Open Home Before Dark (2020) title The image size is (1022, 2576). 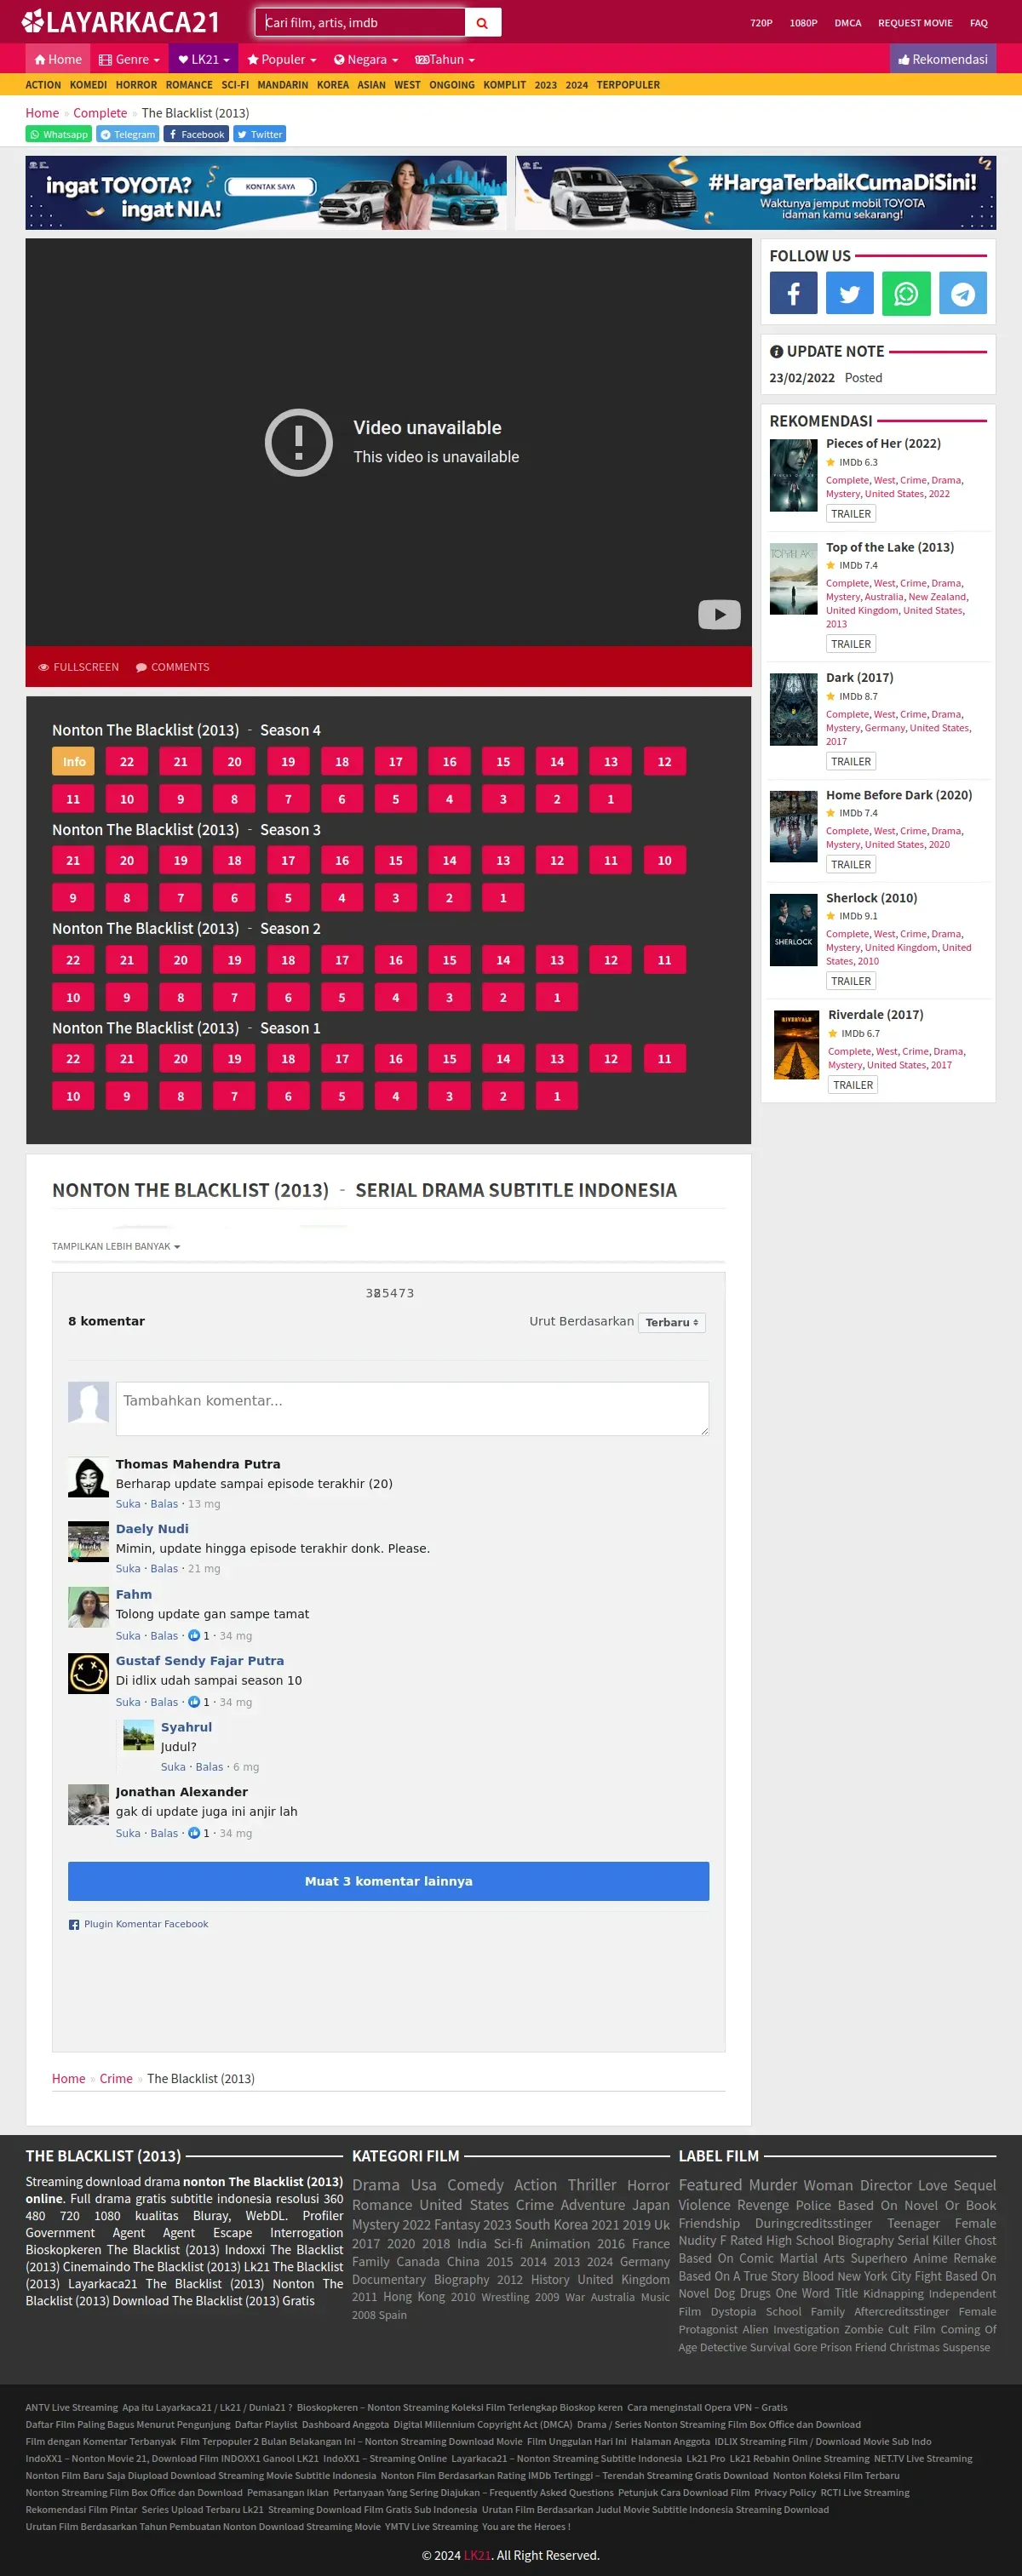[899, 795]
